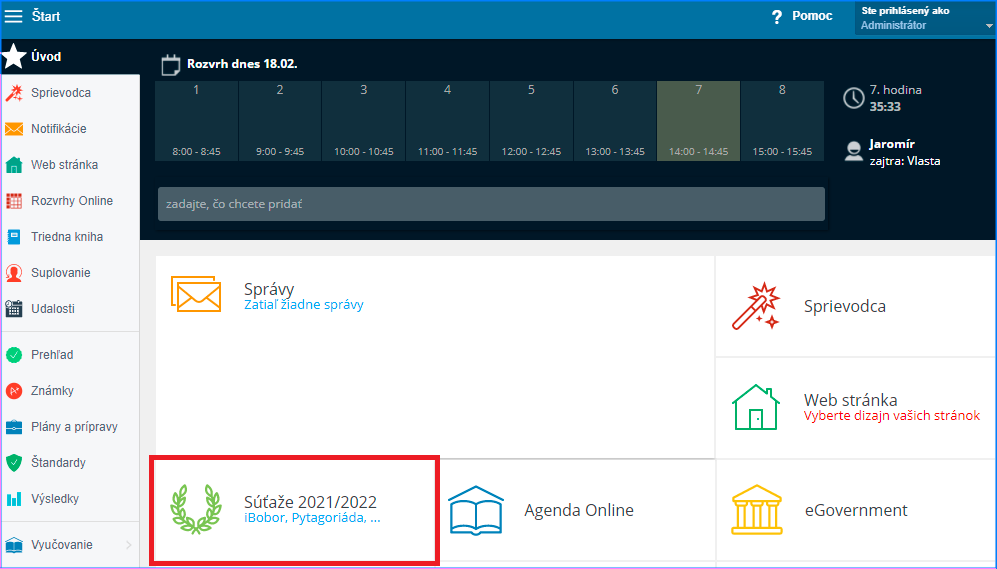This screenshot has width=997, height=569.
Task: Click the laurel wreath Súťaže icon
Action: click(196, 509)
